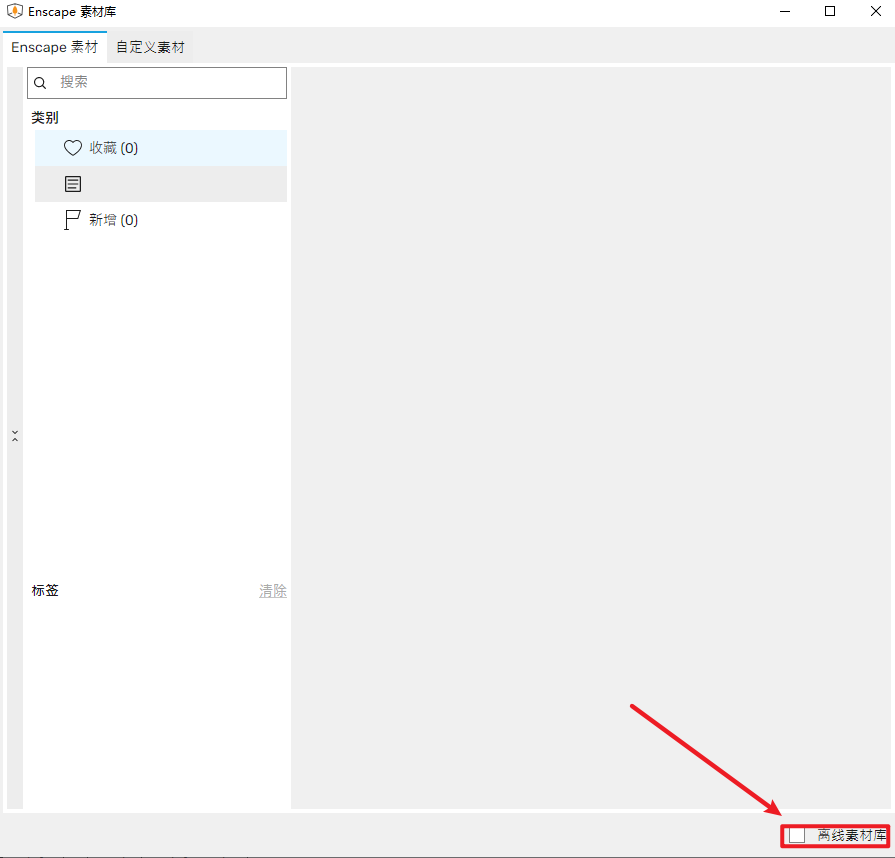The image size is (895, 858).
Task: Click the 标签 section heading
Action: (x=45, y=591)
